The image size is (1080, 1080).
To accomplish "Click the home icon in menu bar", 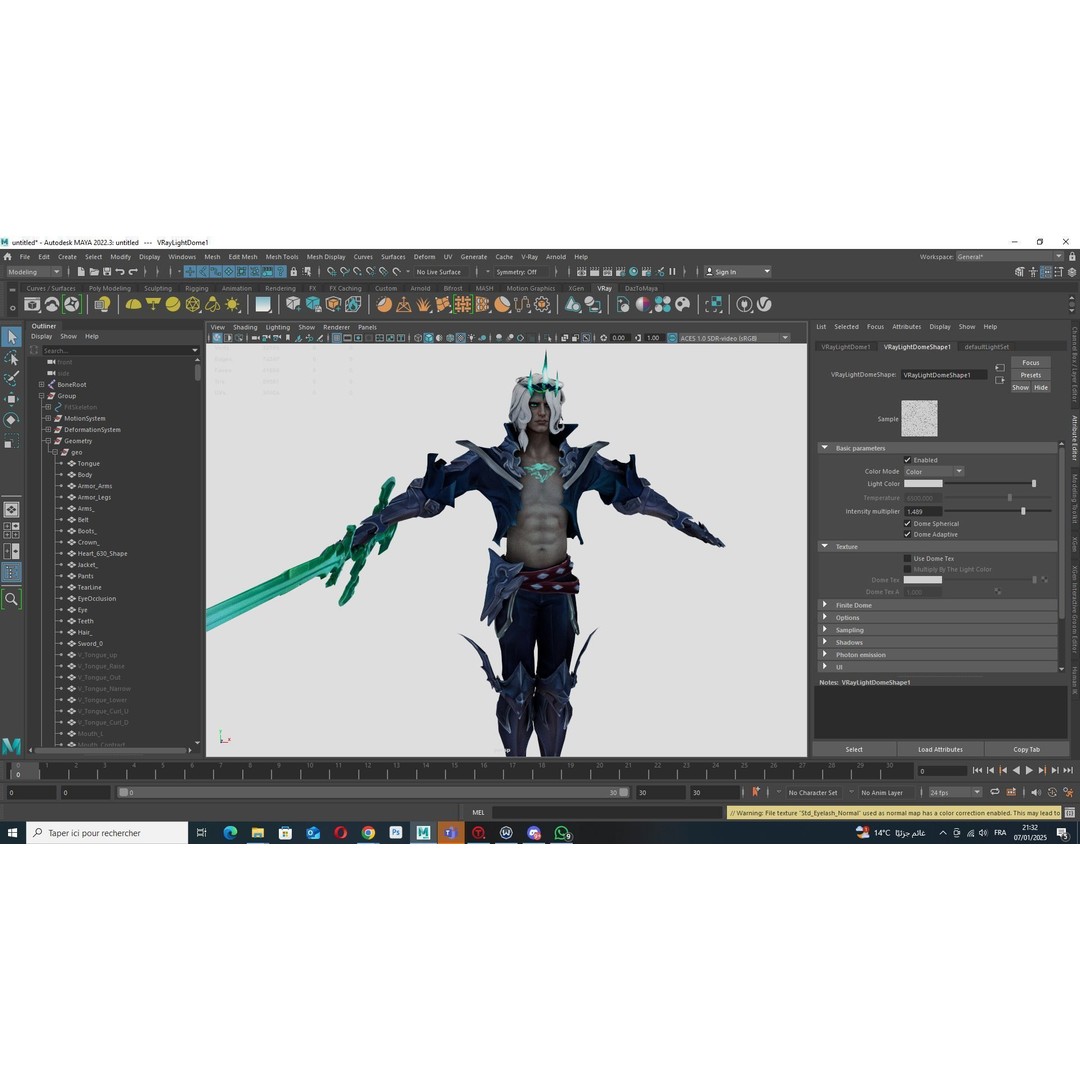I will 8,257.
